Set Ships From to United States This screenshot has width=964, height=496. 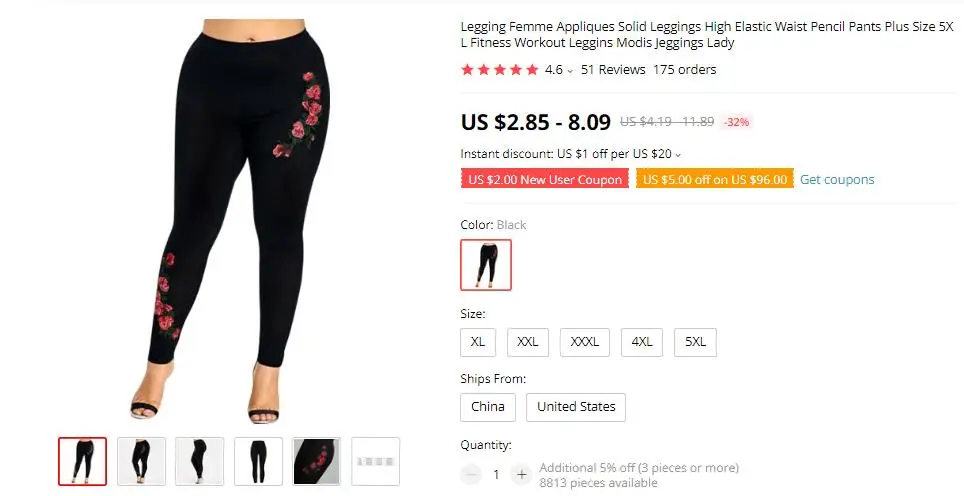pyautogui.click(x=575, y=407)
